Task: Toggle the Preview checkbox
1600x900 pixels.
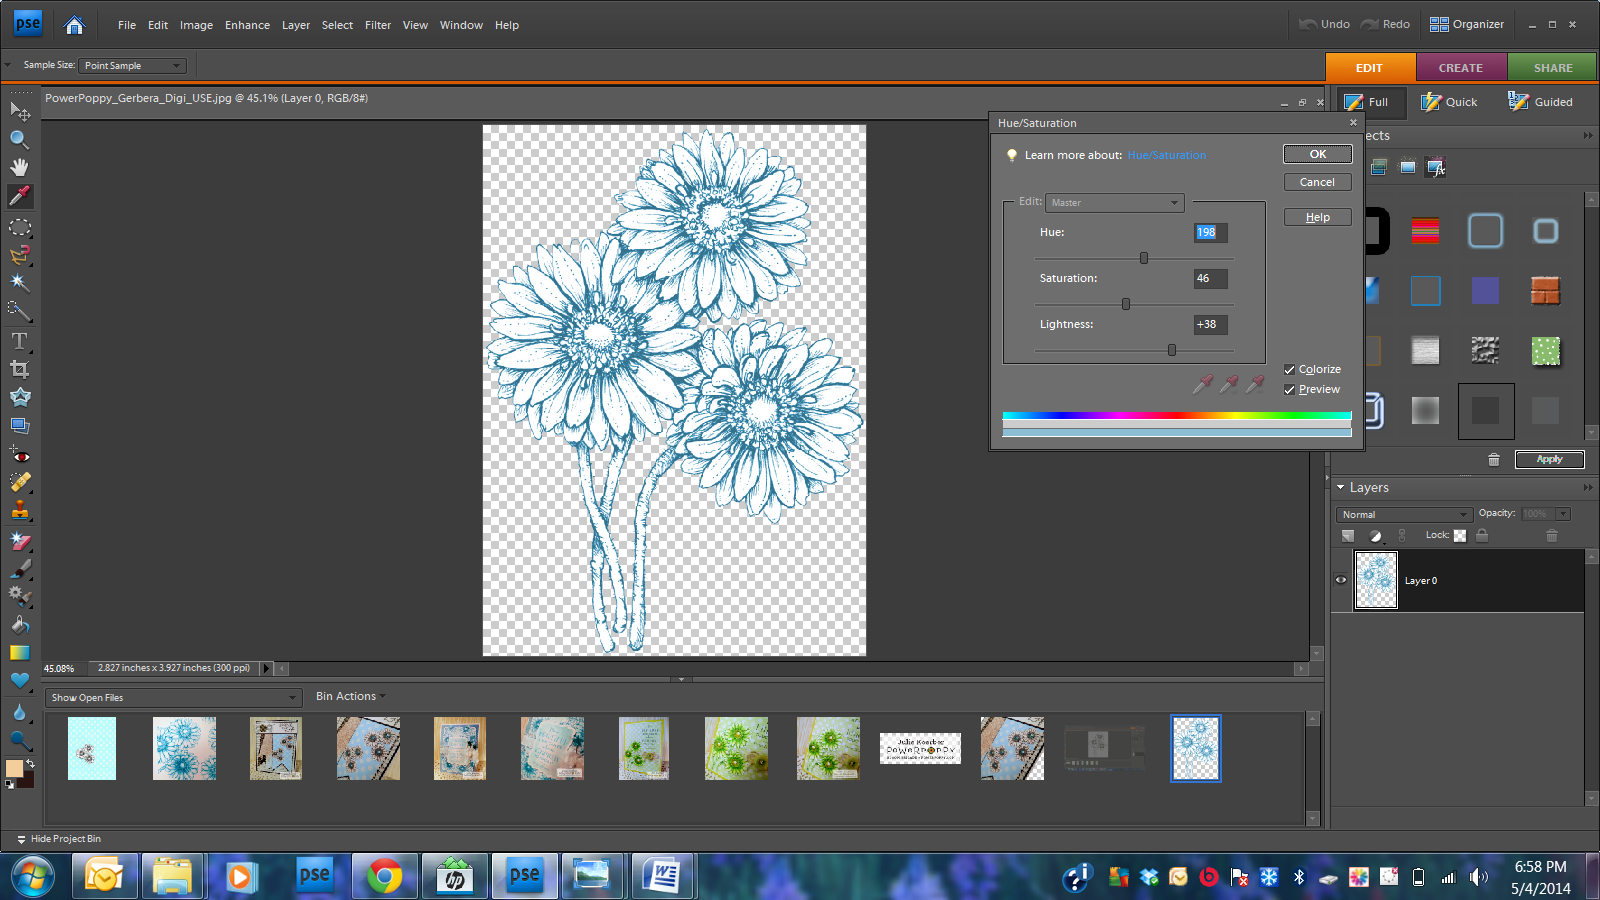Action: [x=1290, y=390]
